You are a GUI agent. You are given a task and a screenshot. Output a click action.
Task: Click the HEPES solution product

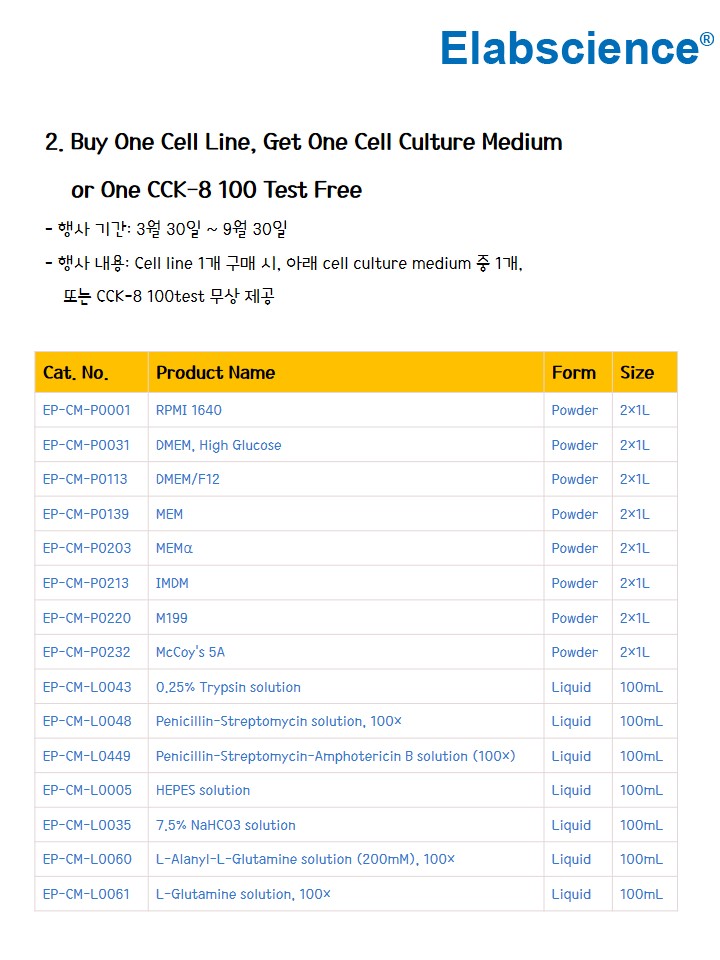[203, 790]
